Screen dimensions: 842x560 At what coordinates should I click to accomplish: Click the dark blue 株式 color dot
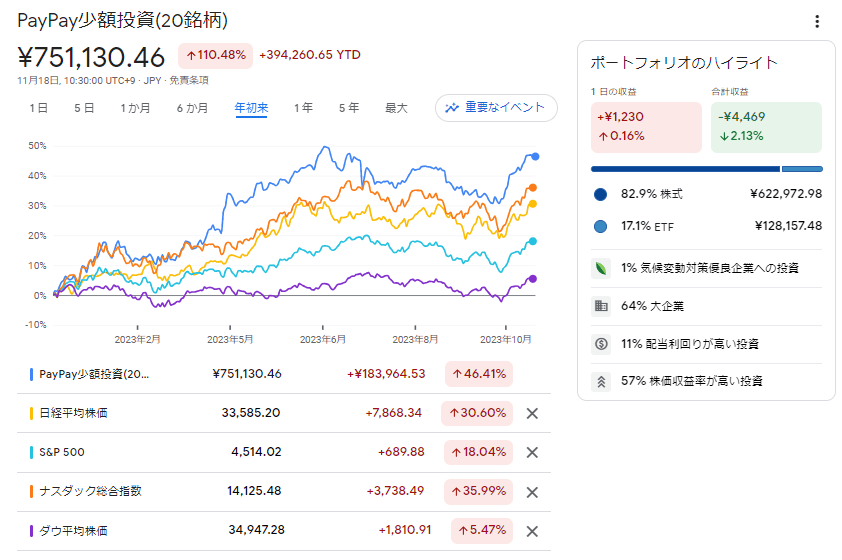pos(601,194)
